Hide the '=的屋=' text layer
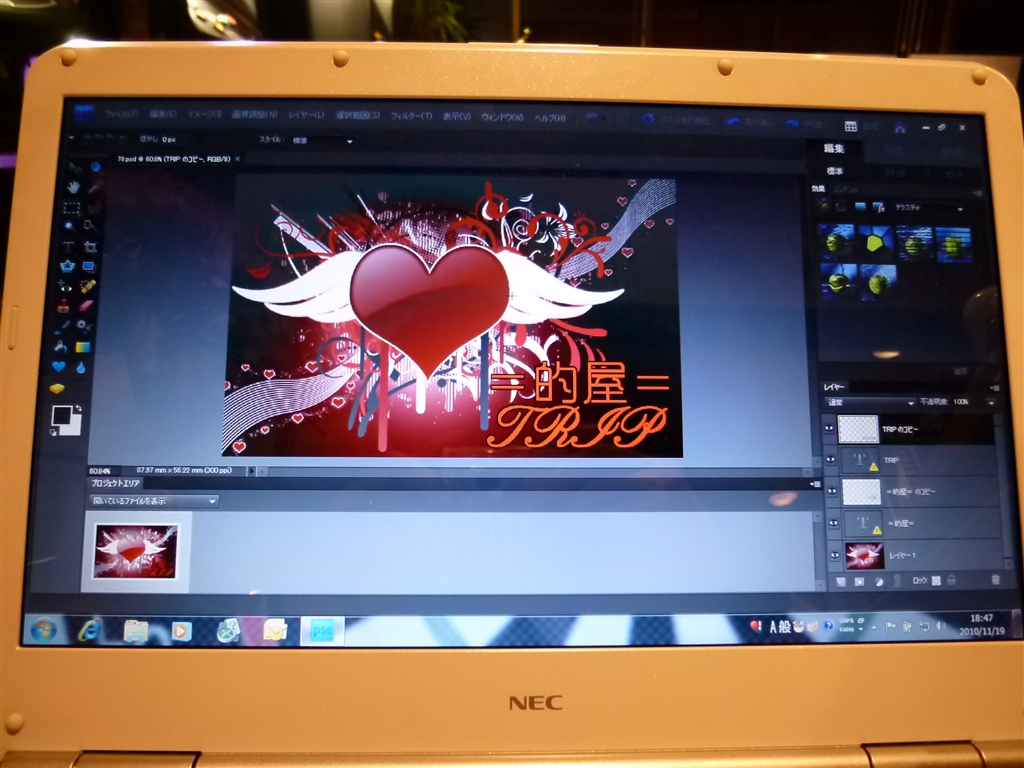This screenshot has height=768, width=1024. tap(833, 523)
